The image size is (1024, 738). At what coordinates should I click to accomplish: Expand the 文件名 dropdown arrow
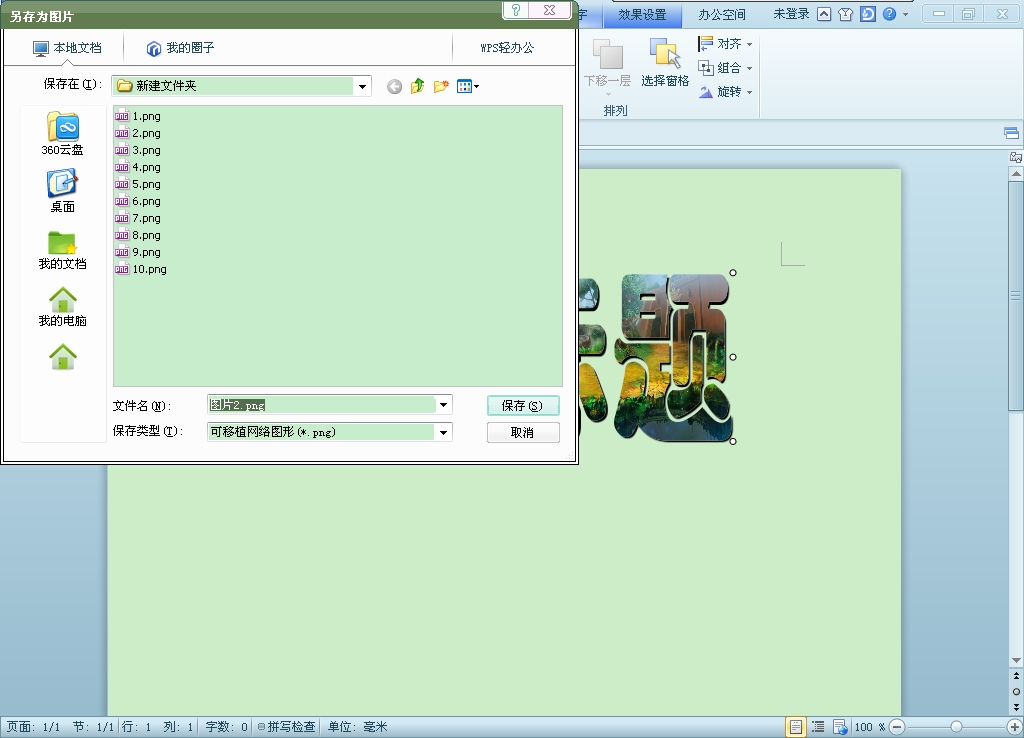pyautogui.click(x=443, y=405)
